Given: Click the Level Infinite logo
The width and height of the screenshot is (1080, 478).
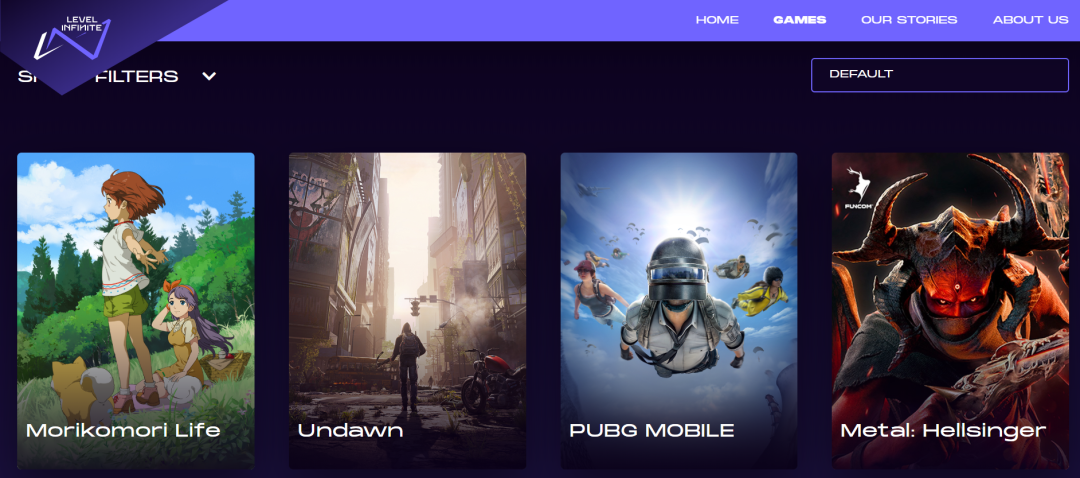Looking at the screenshot, I should [73, 38].
